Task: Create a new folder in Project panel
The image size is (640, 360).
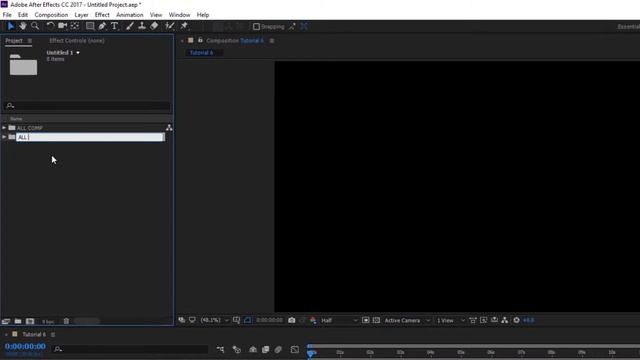Action: (18, 321)
